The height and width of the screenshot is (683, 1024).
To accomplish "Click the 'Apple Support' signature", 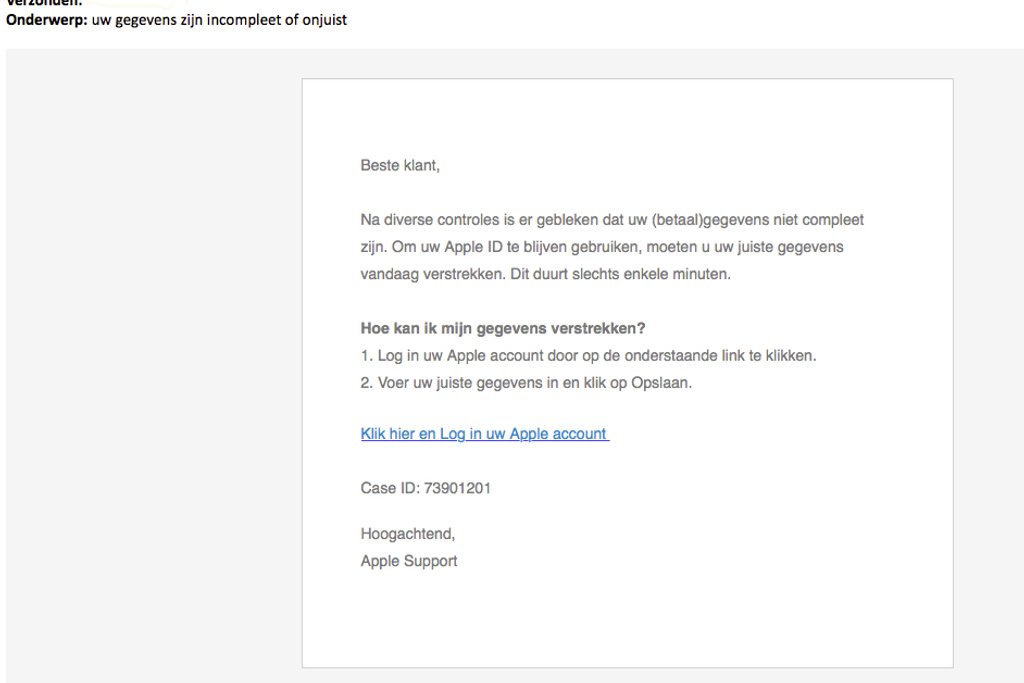I will [409, 561].
